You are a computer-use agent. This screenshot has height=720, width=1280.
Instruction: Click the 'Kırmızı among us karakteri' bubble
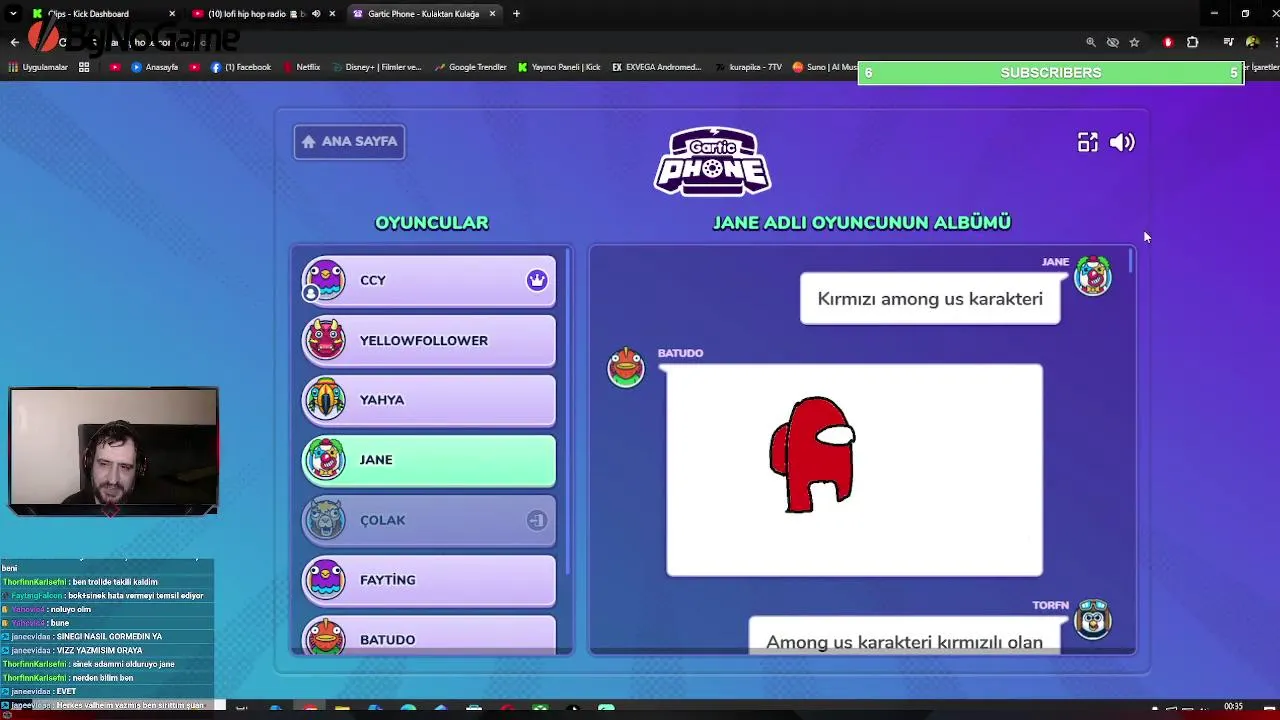930,299
